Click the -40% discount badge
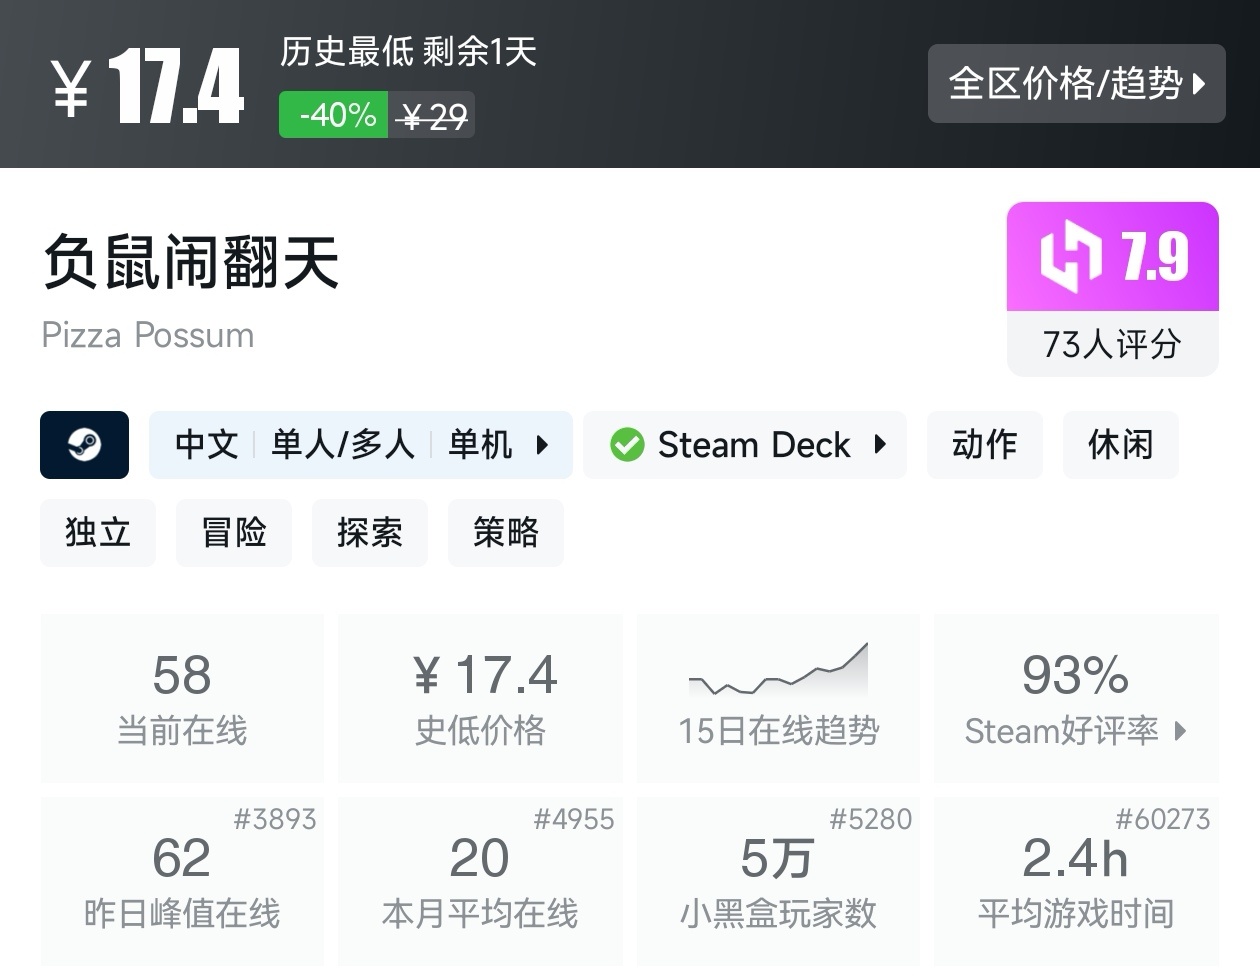Image resolution: width=1260 pixels, height=977 pixels. [334, 115]
